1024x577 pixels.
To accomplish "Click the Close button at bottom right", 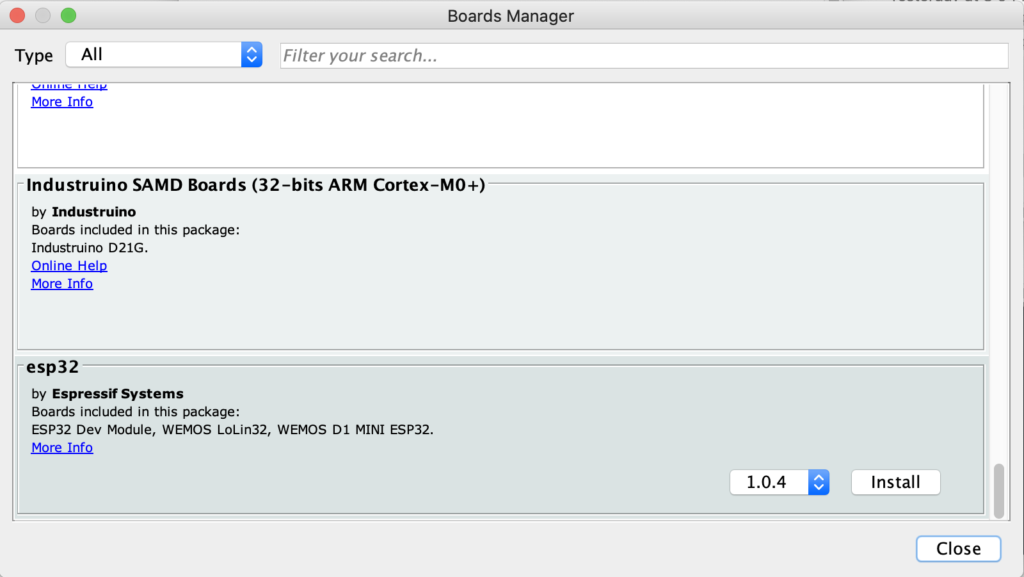I will pyautogui.click(x=957, y=548).
